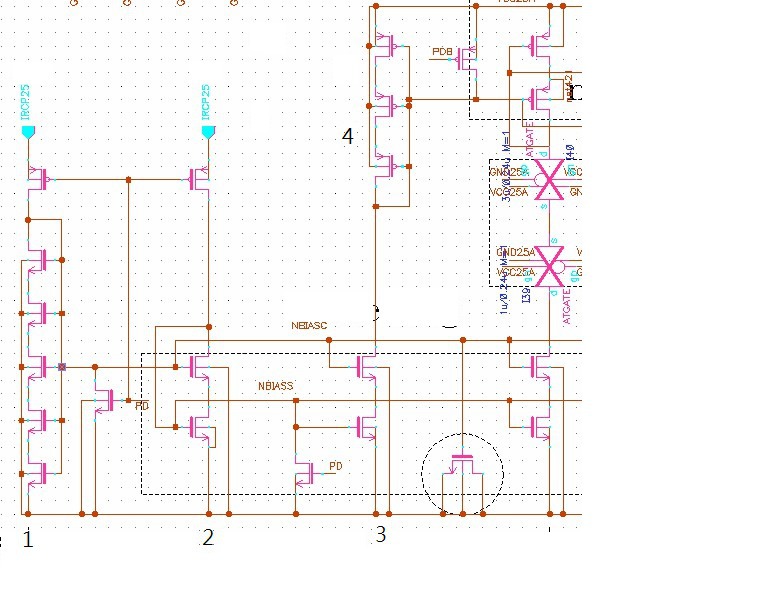The width and height of the screenshot is (768, 614).
Task: Select the PDB label text
Action: click(x=442, y=51)
